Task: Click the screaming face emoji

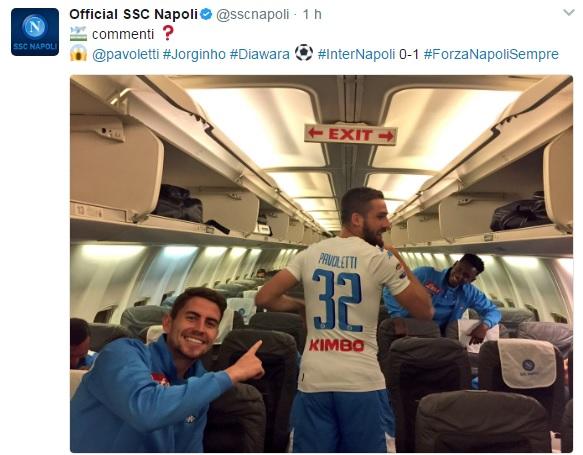Action: [x=78, y=53]
